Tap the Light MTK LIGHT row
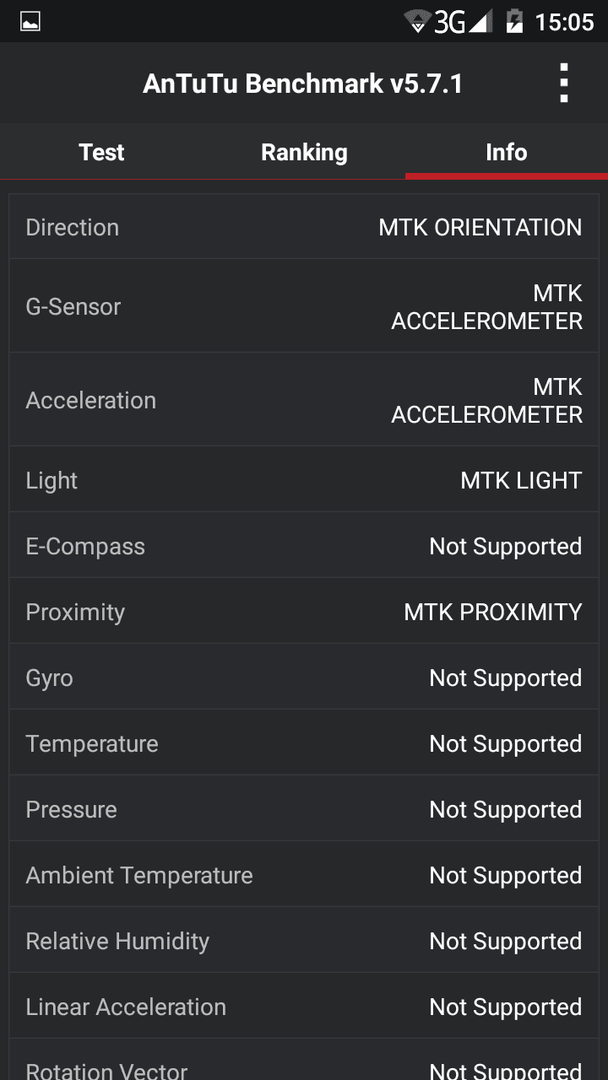608x1080 pixels. [x=304, y=479]
